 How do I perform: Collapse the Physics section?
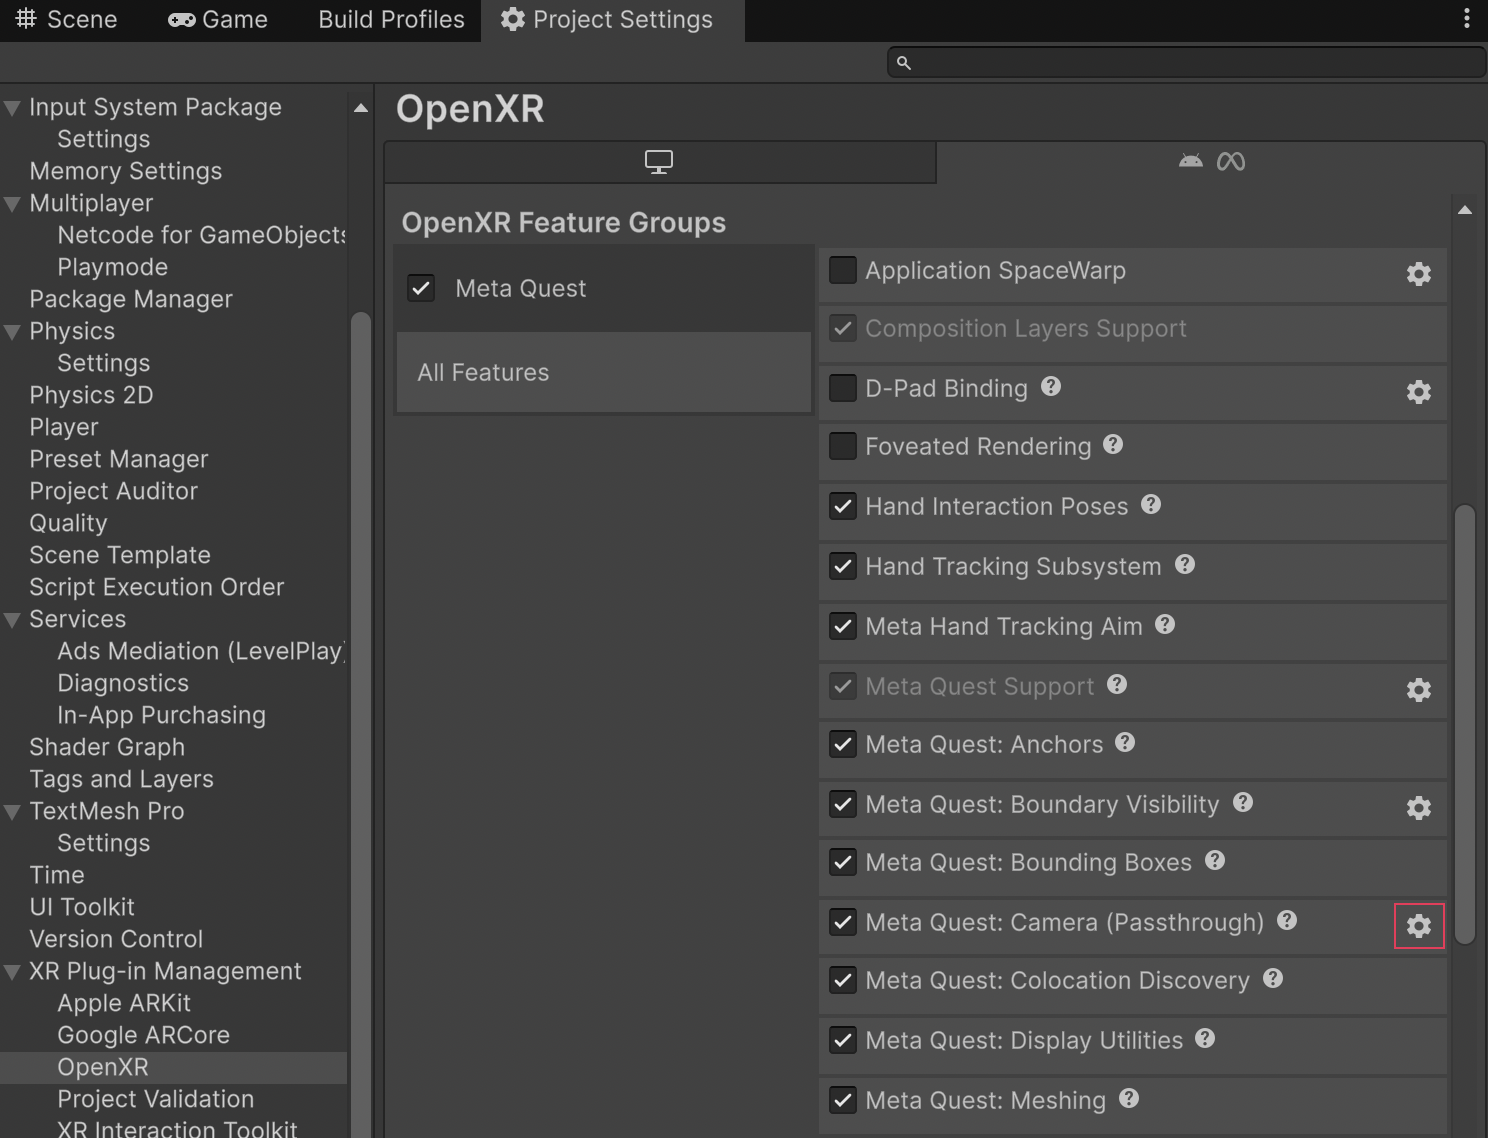coord(13,331)
